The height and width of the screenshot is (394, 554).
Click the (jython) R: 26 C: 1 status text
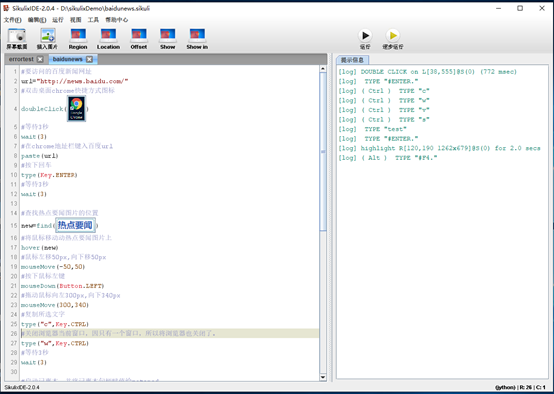click(520, 388)
